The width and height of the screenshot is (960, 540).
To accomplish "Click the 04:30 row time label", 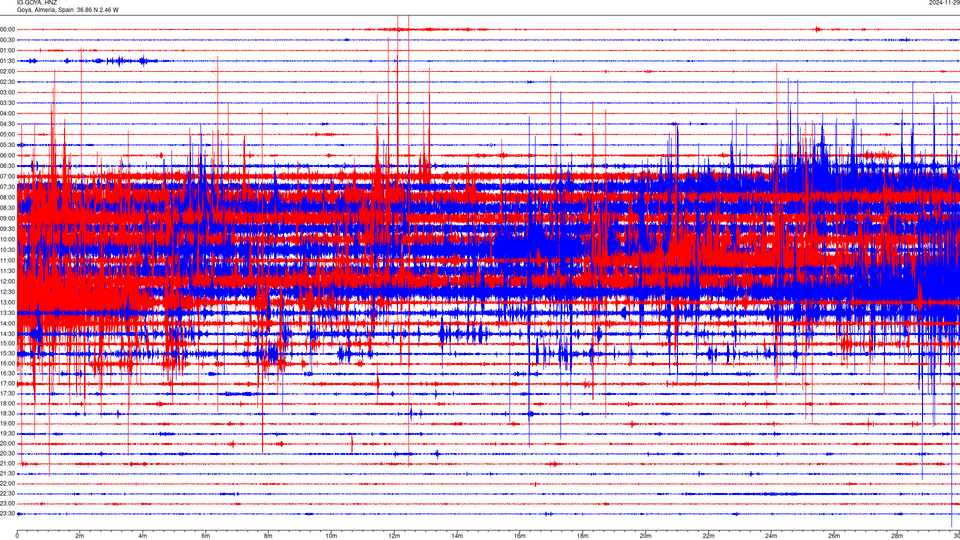I will pos(8,124).
